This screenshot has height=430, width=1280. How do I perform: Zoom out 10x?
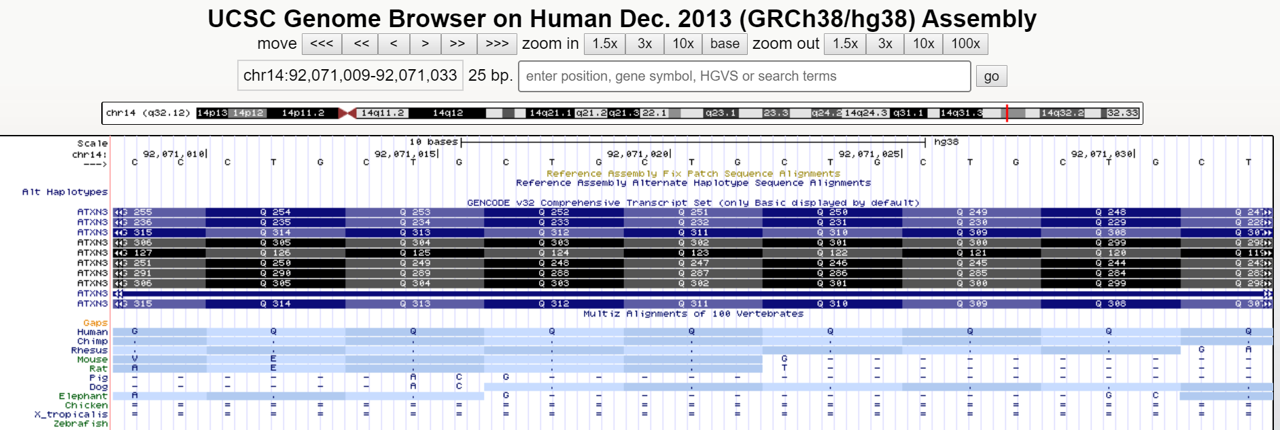(924, 43)
